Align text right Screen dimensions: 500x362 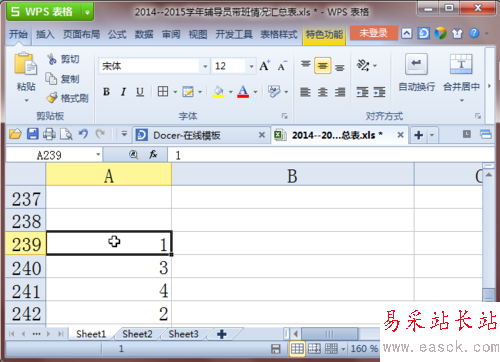pyautogui.click(x=340, y=92)
